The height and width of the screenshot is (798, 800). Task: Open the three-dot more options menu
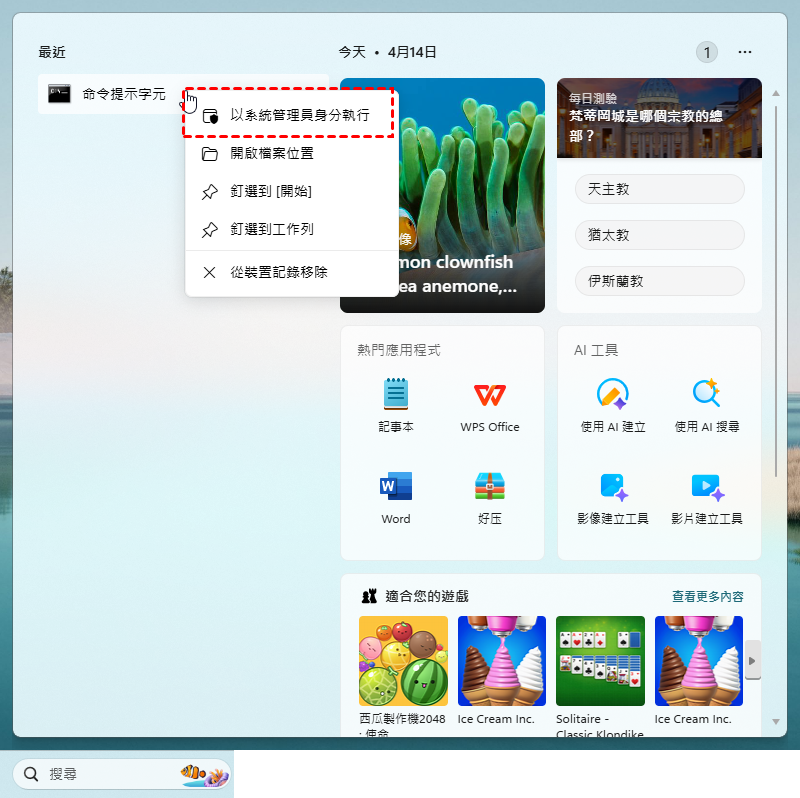[x=745, y=52]
